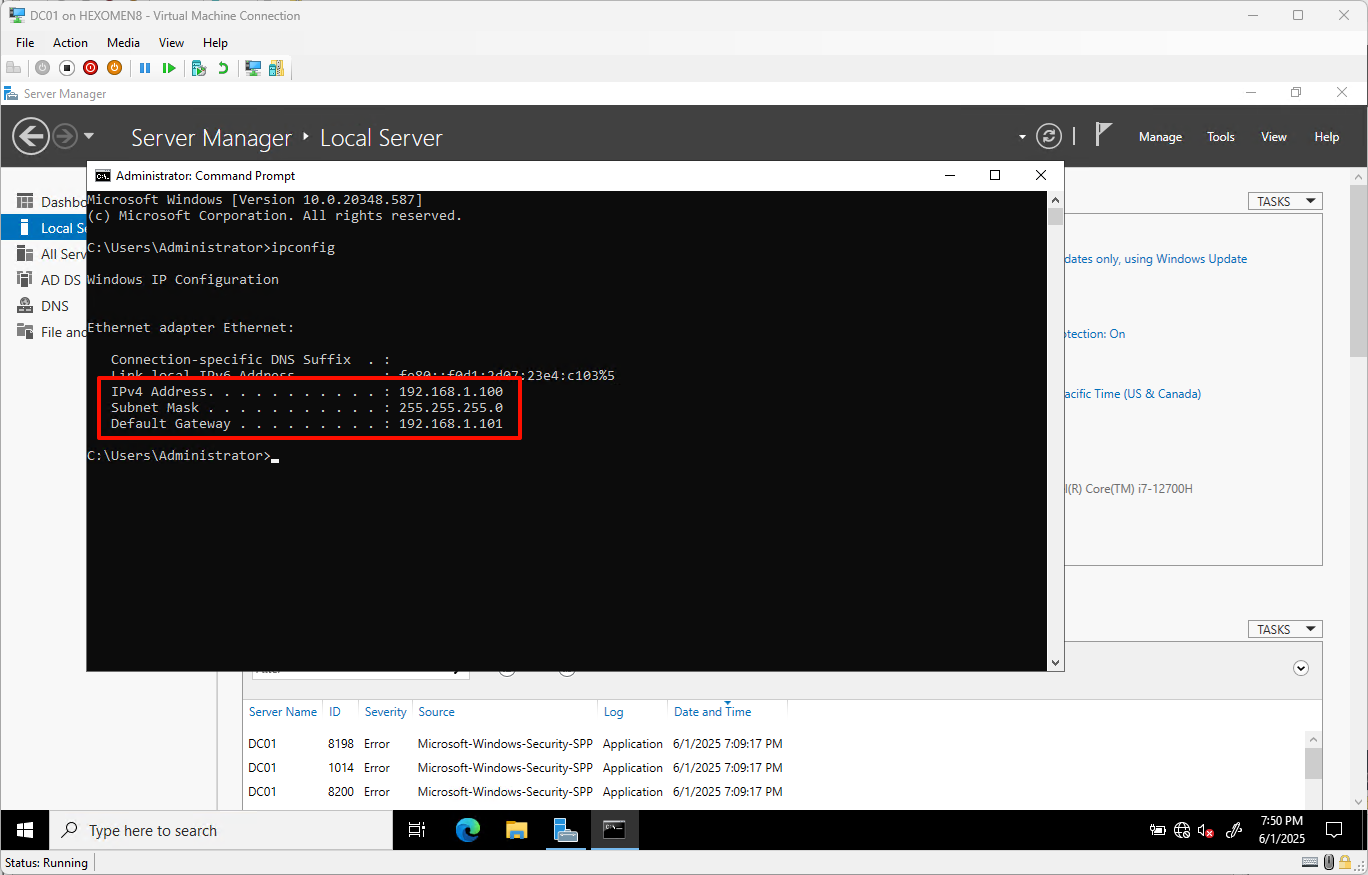Screen dimensions: 1368x875
Task: Create a VM checkpoint from toolbar
Action: pos(199,68)
